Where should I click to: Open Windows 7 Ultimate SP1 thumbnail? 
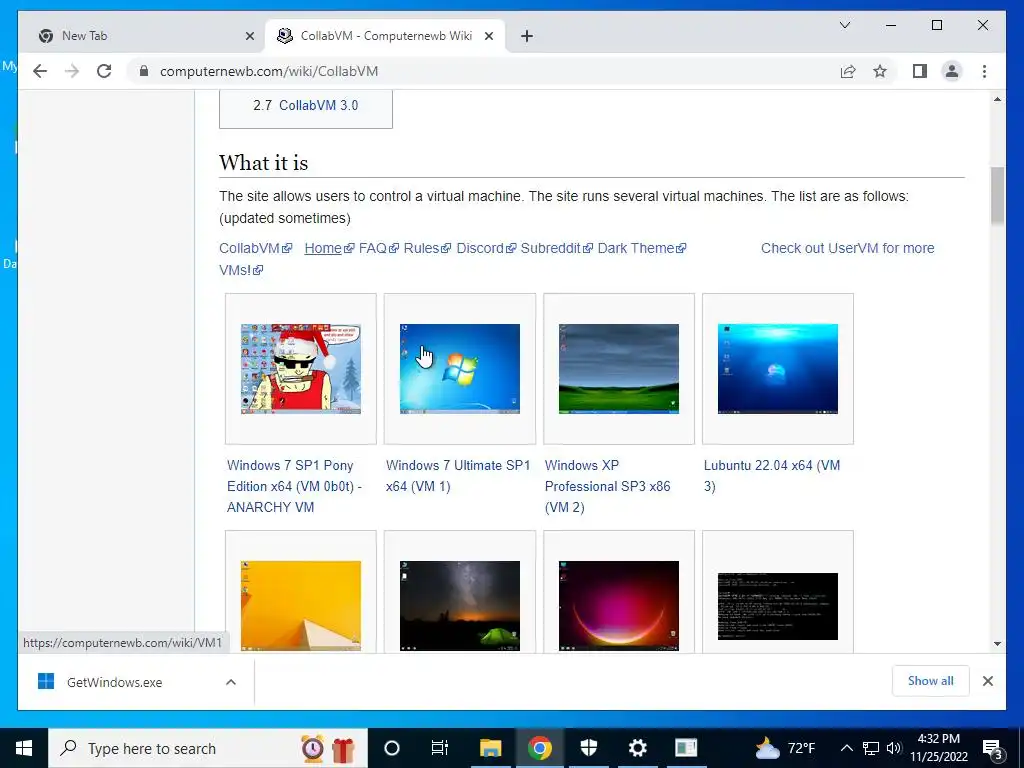pos(460,369)
